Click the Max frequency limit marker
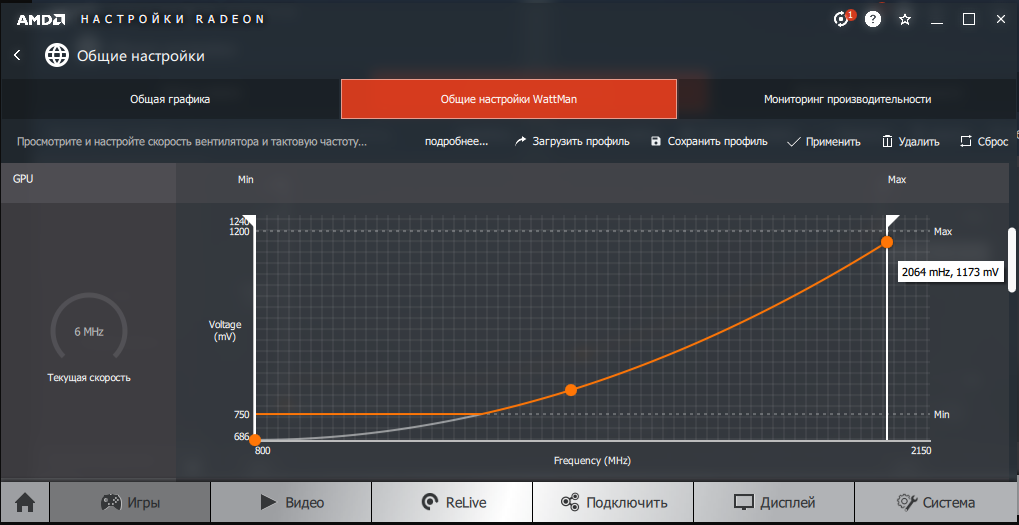This screenshot has width=1019, height=525. (x=892, y=221)
